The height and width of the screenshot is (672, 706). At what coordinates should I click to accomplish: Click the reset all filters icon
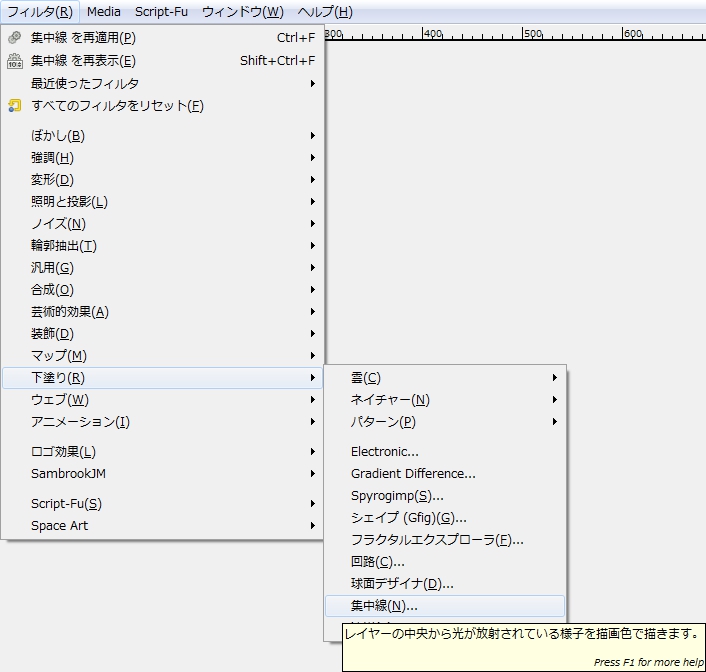point(14,106)
